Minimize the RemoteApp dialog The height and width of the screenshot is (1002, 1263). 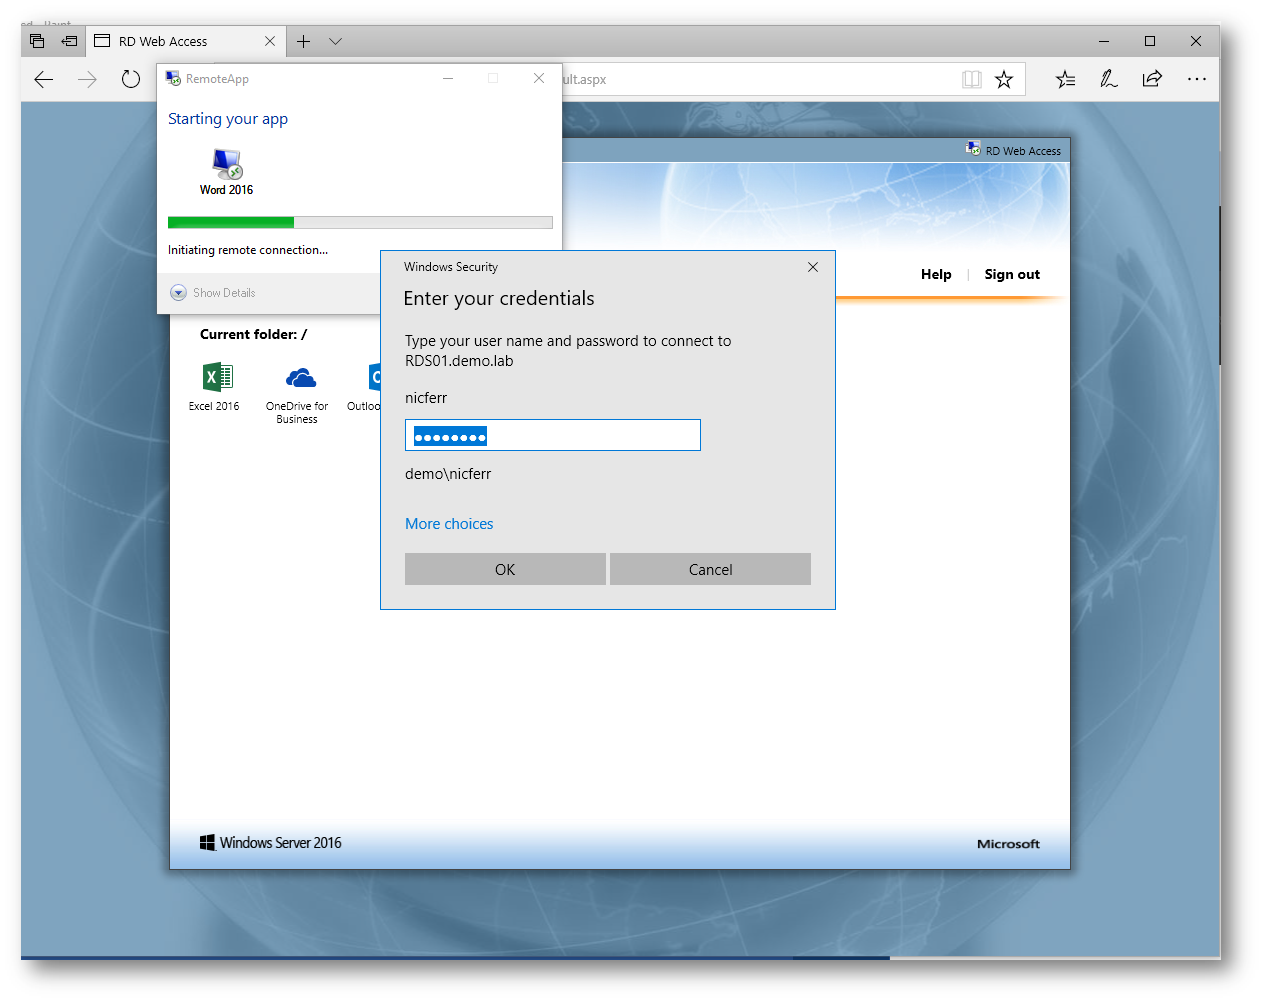[x=448, y=78]
